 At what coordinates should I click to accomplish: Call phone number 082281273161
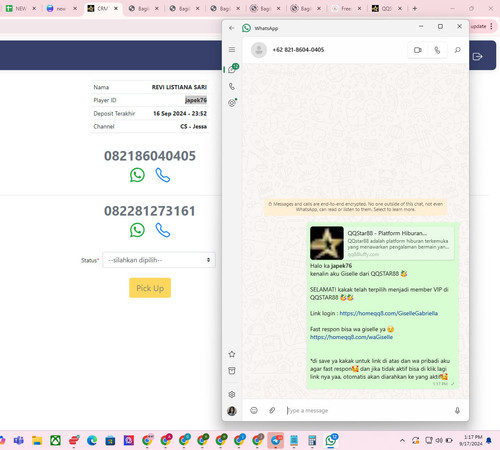point(163,230)
